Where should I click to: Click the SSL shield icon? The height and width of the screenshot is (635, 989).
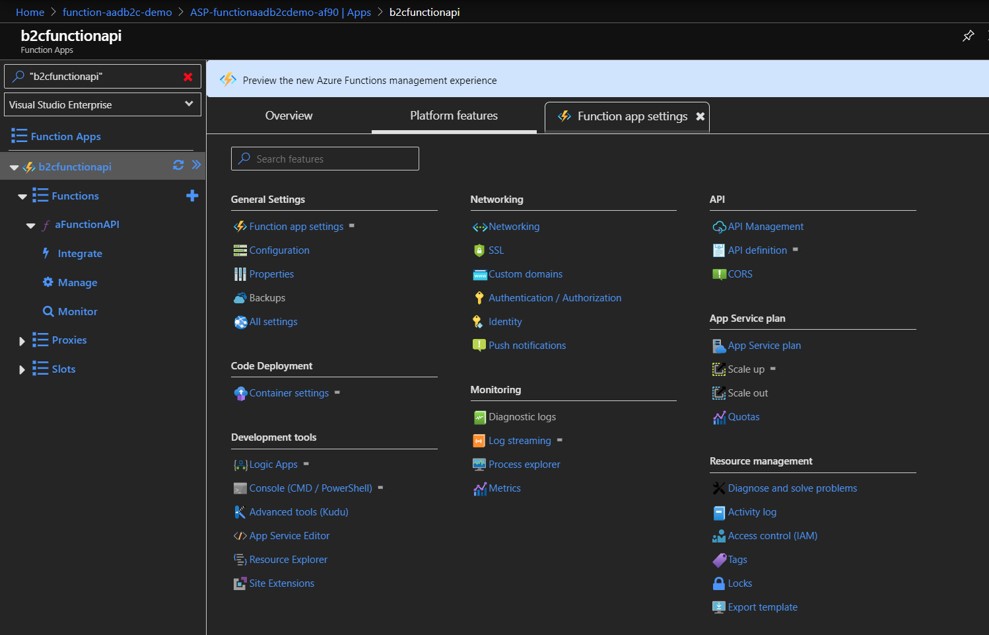[479, 250]
